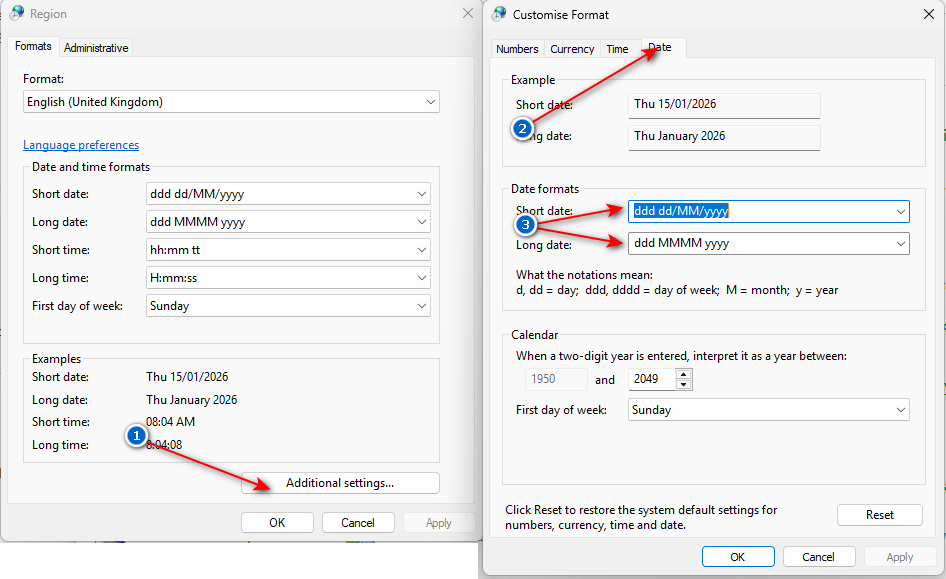Image resolution: width=946 pixels, height=579 pixels.
Task: Click the Region window globe icon
Action: (x=17, y=13)
